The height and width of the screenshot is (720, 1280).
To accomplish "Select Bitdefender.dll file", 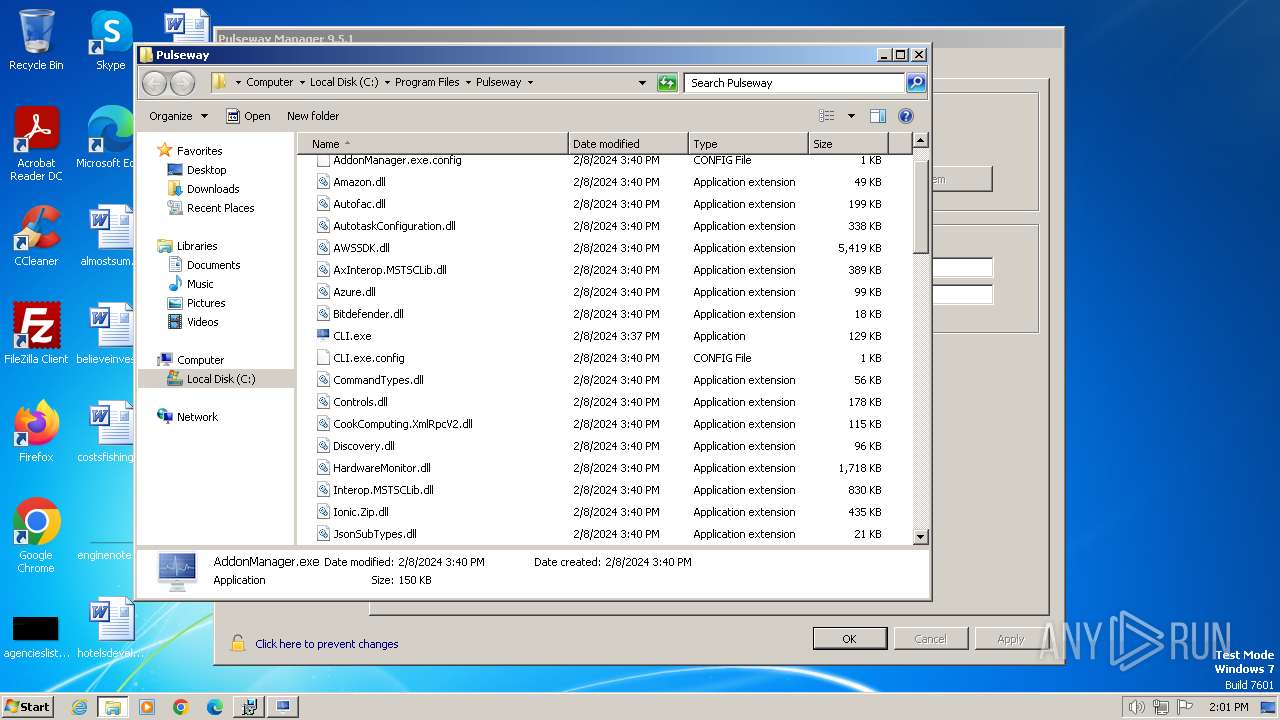I will pyautogui.click(x=368, y=314).
